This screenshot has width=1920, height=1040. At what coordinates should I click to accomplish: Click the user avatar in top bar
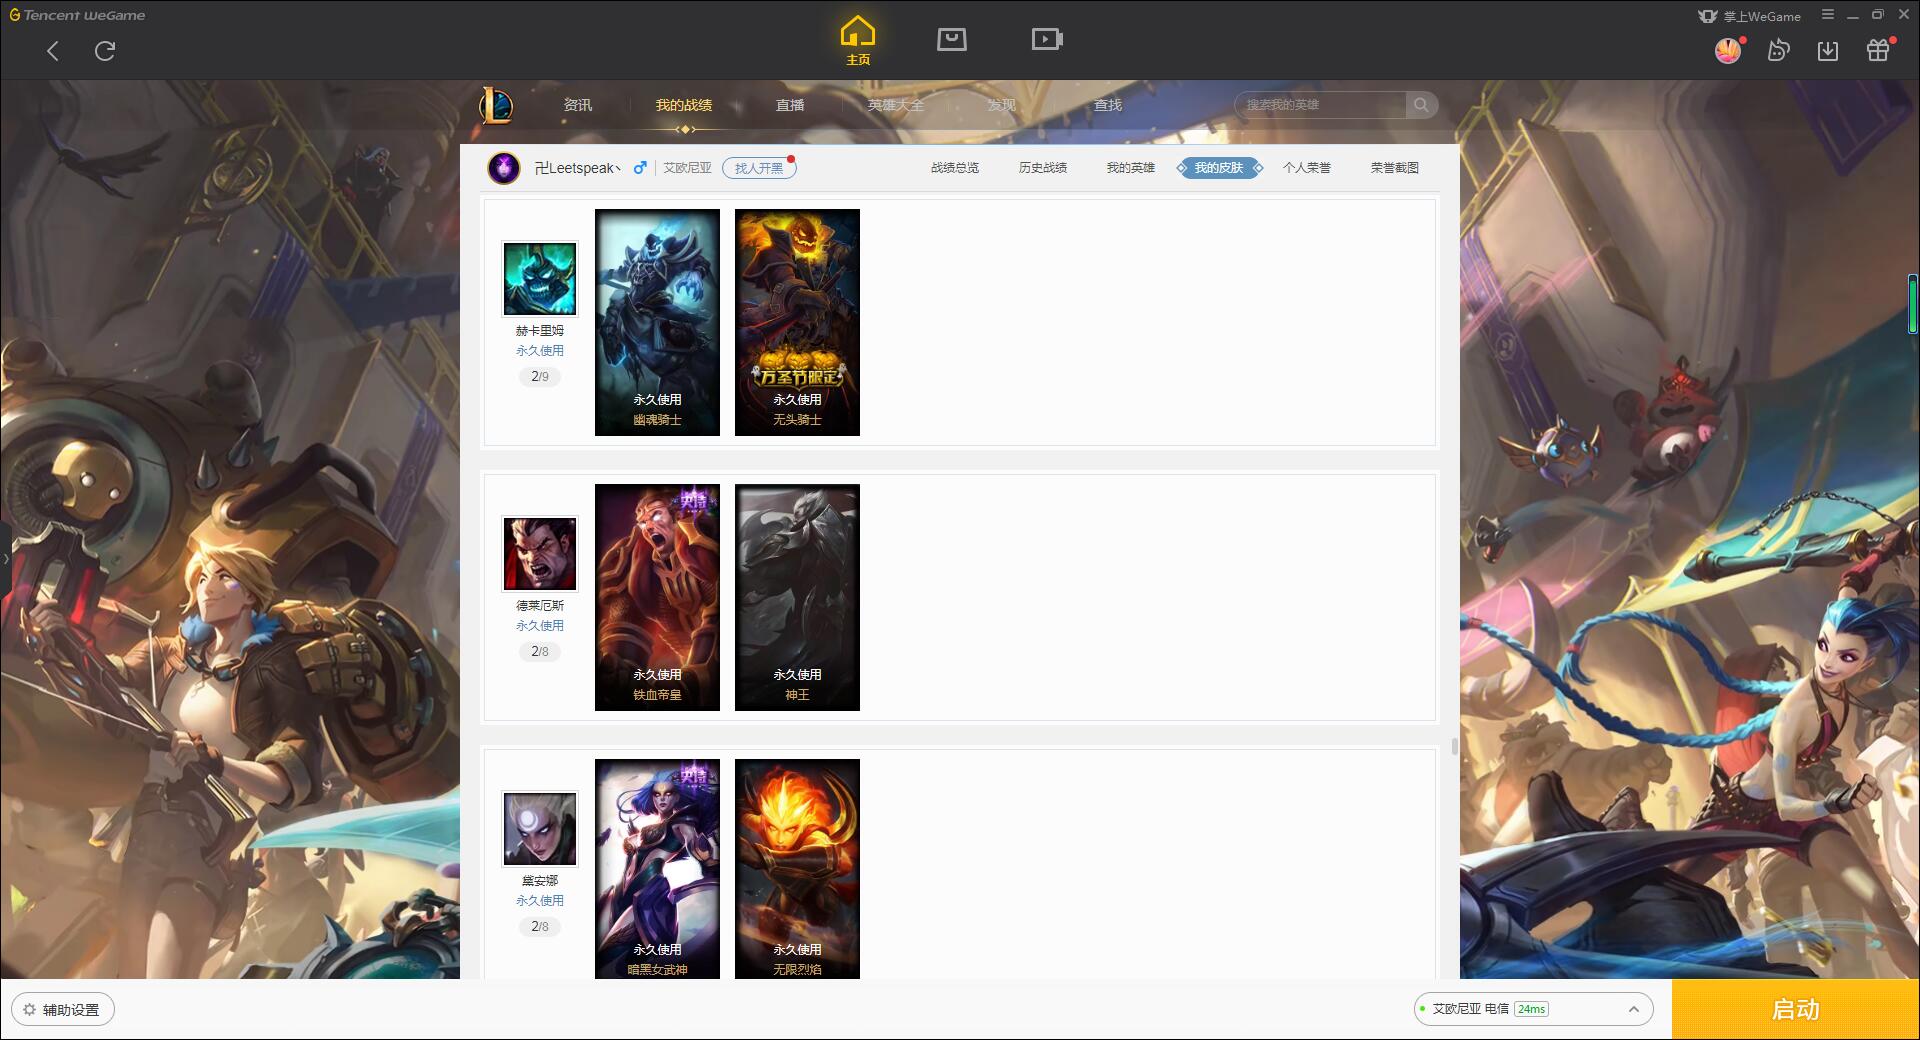(x=1728, y=50)
